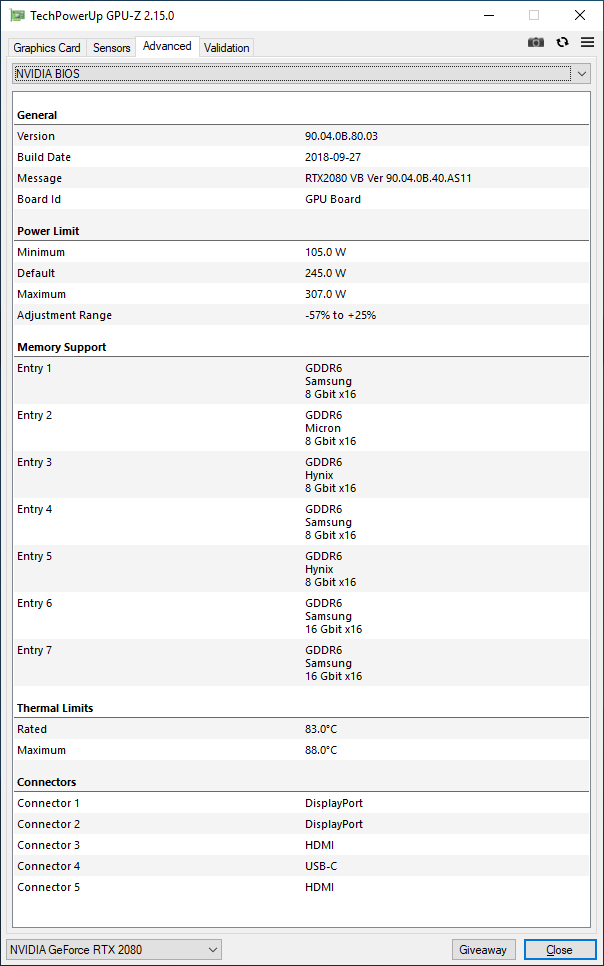Click the screenshot camera icon

pyautogui.click(x=536, y=43)
